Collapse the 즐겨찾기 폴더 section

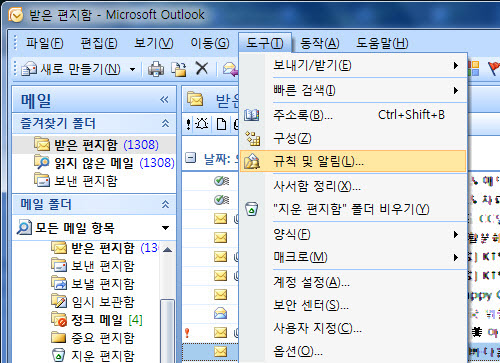pos(165,123)
